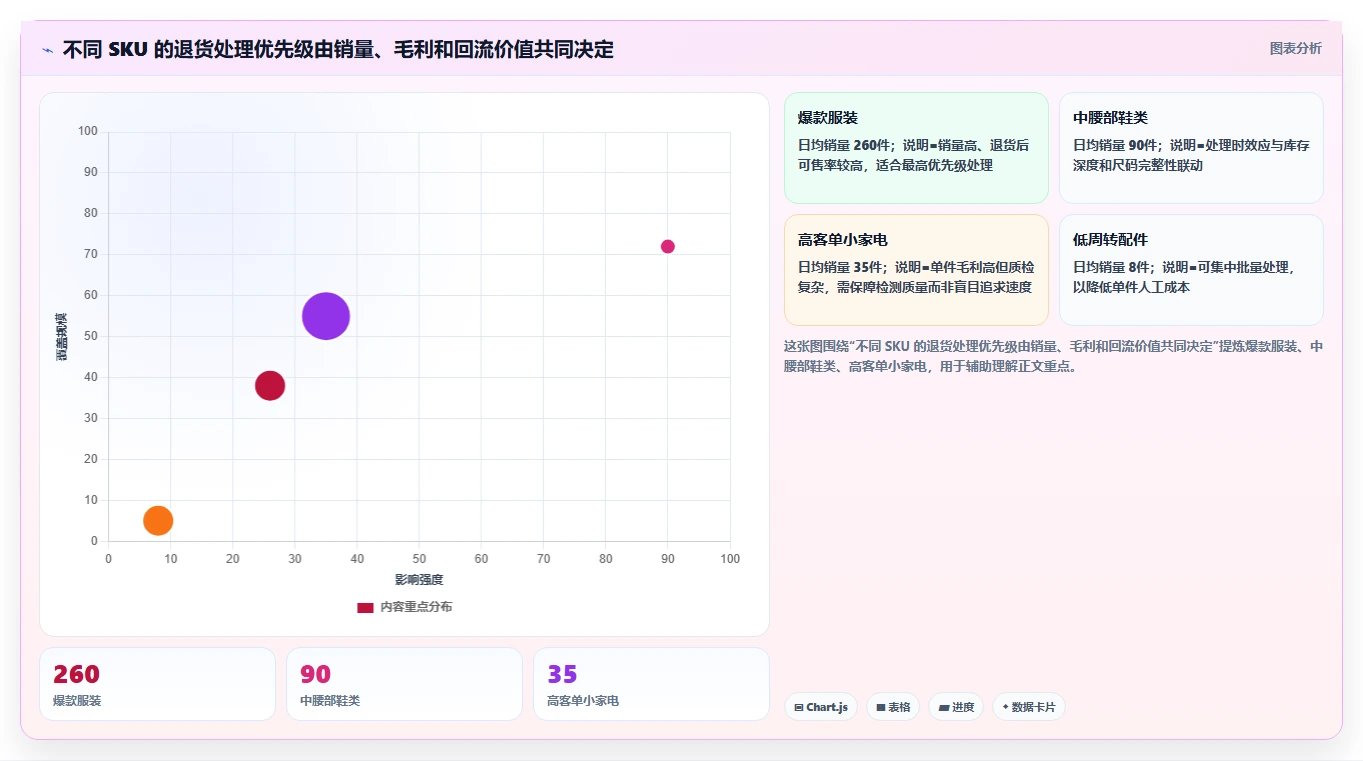
Task: Click the icon in the Chart.js tag
Action: pos(798,707)
